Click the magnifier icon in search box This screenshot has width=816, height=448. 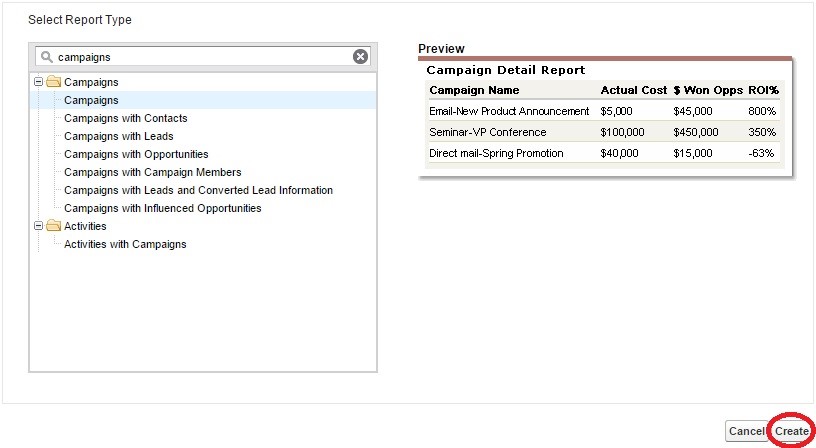47,57
